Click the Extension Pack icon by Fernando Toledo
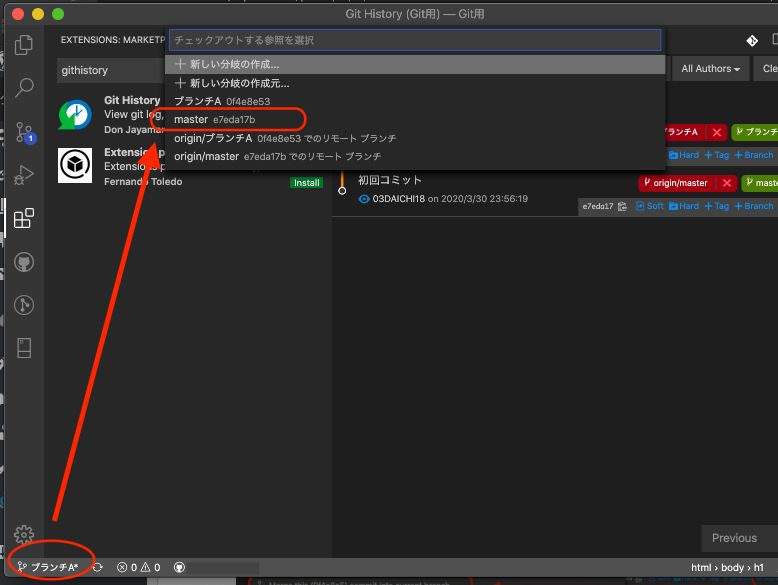Screen dimensions: 778x585 (75, 165)
